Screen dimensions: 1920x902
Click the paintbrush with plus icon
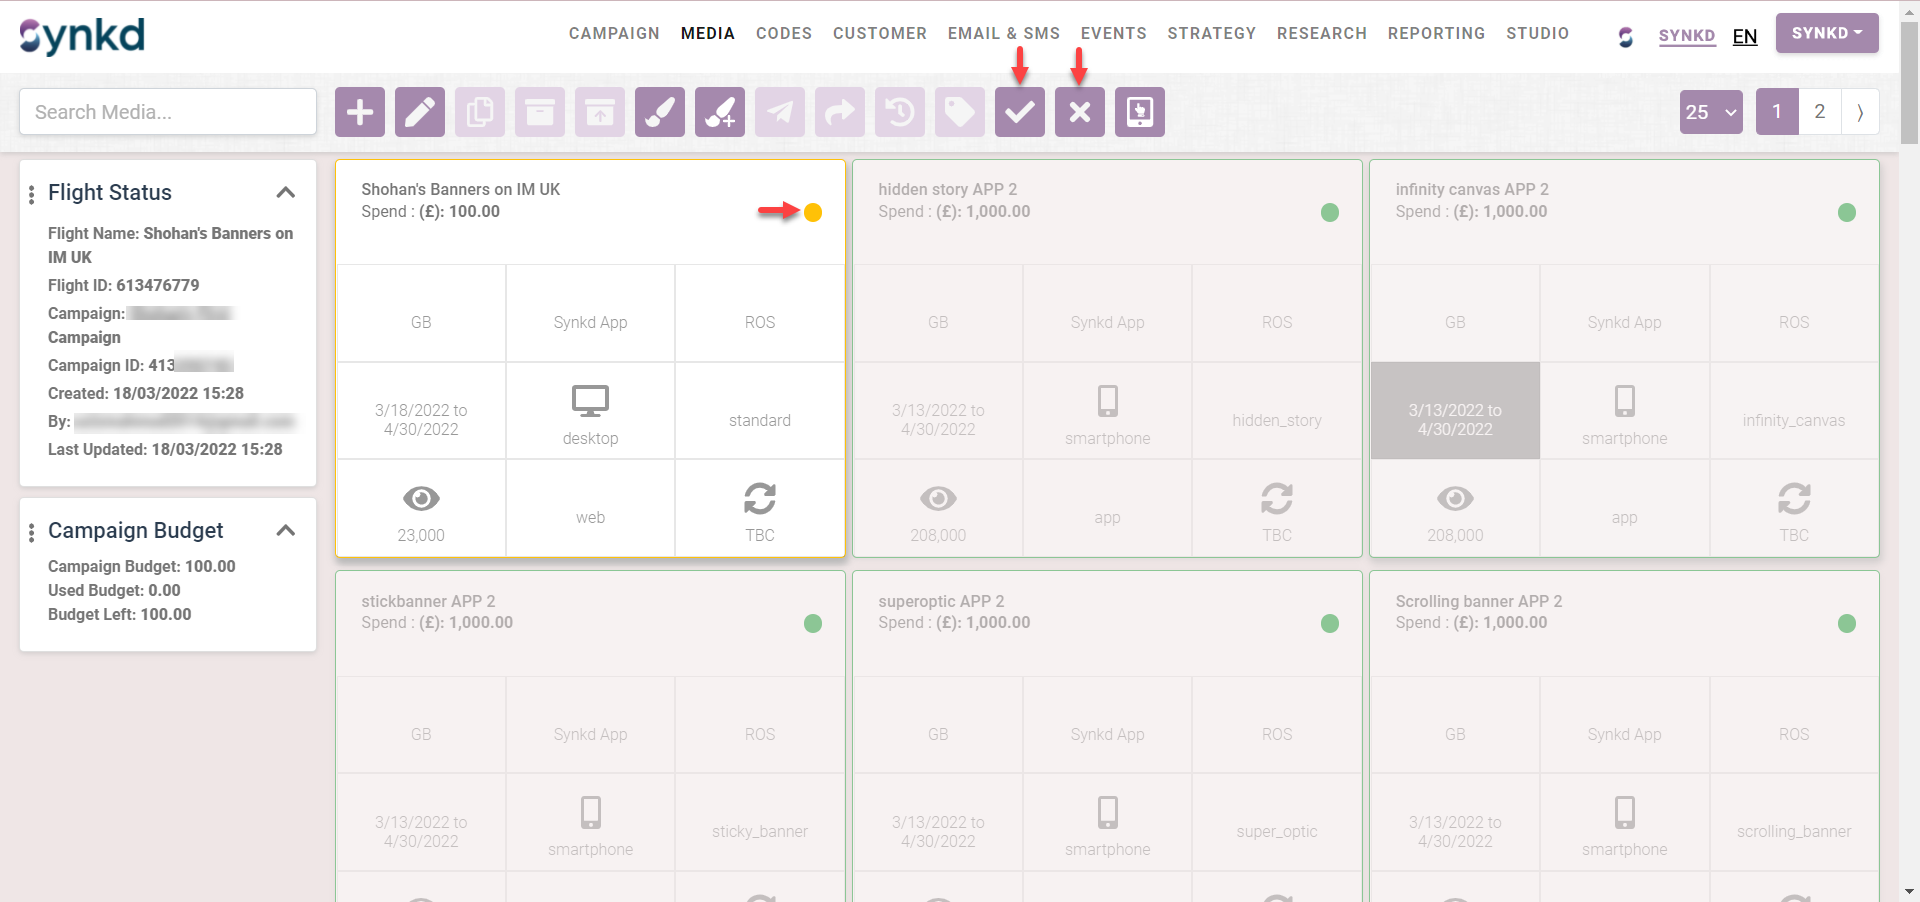[720, 112]
